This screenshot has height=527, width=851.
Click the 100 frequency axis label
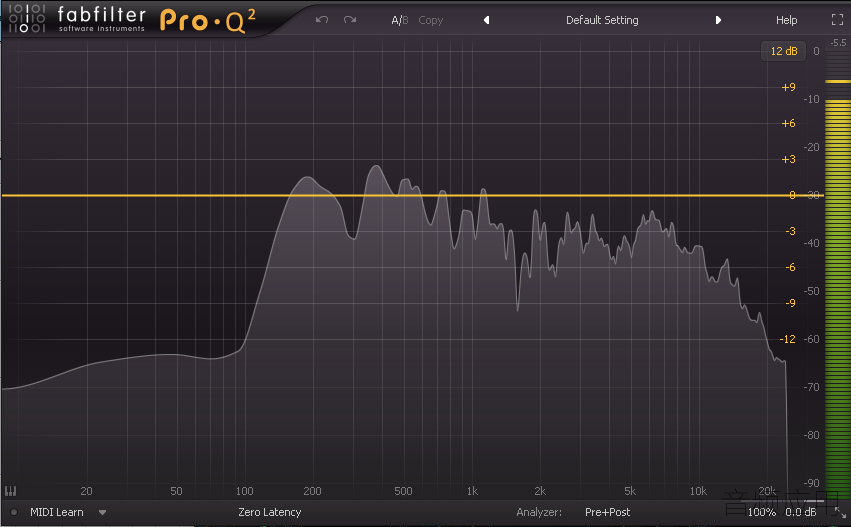tap(244, 491)
